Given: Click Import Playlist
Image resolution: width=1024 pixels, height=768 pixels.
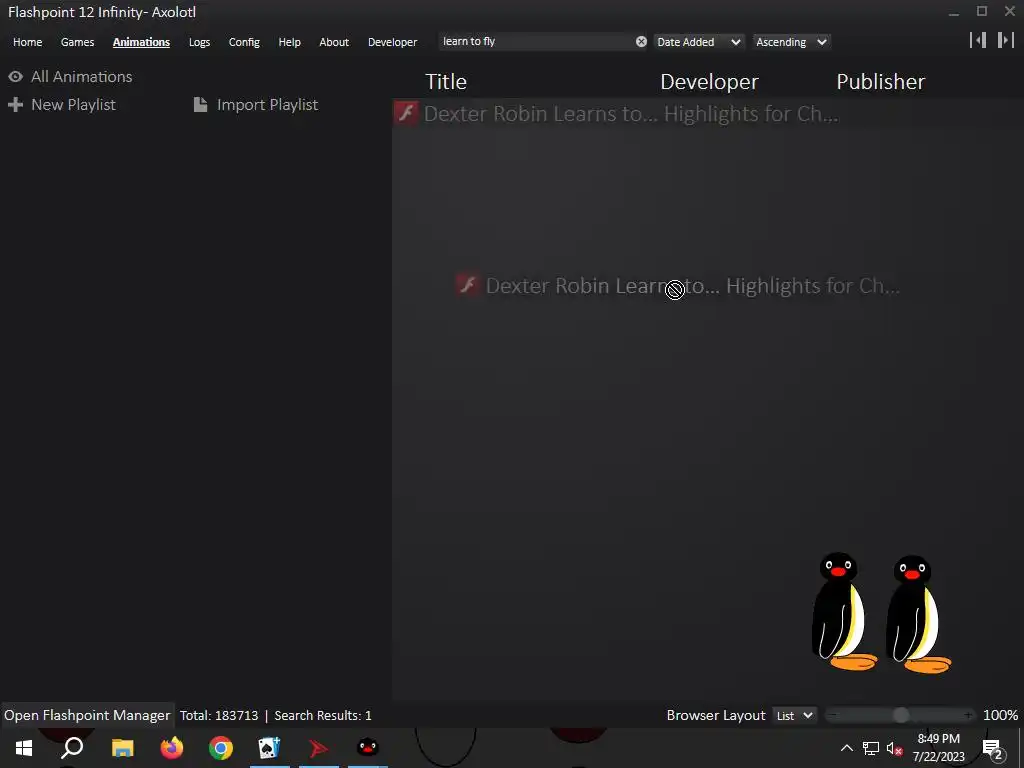Looking at the screenshot, I should [x=267, y=104].
